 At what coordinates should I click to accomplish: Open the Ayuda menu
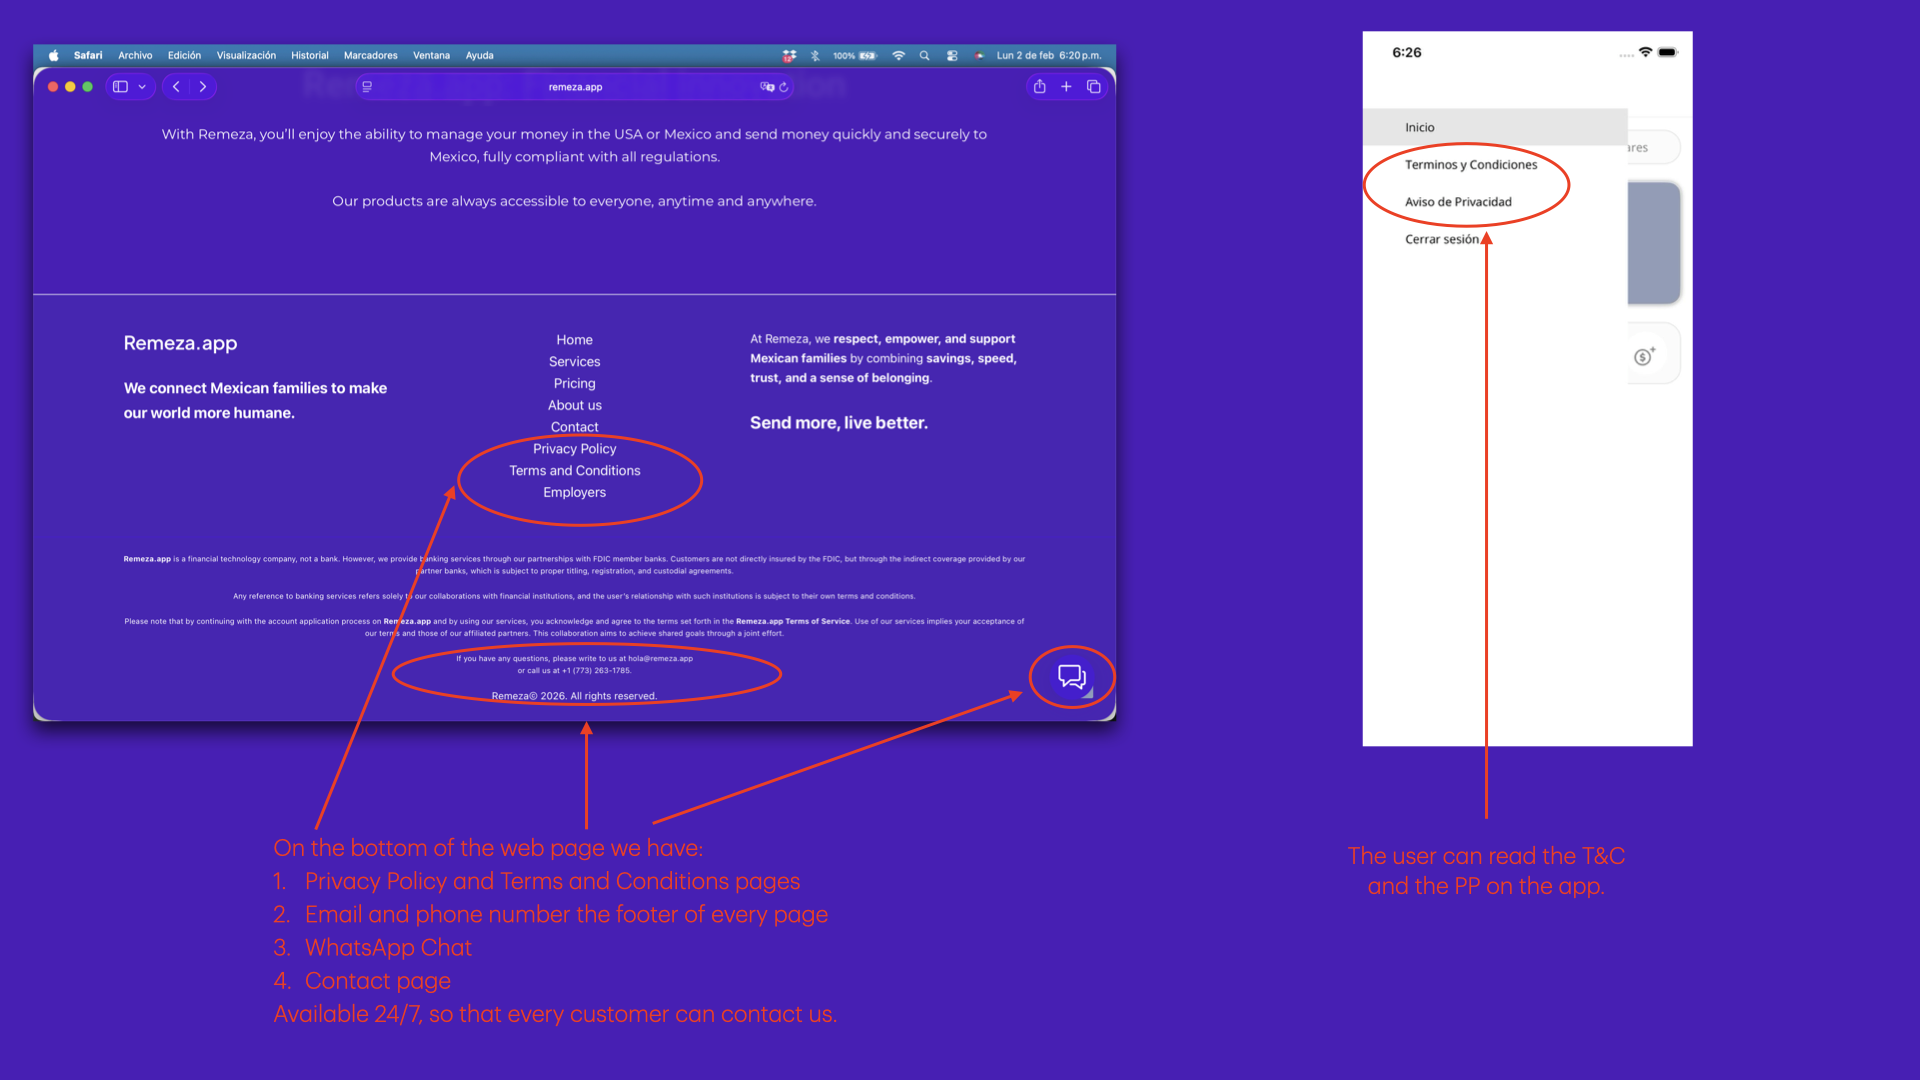(x=479, y=56)
